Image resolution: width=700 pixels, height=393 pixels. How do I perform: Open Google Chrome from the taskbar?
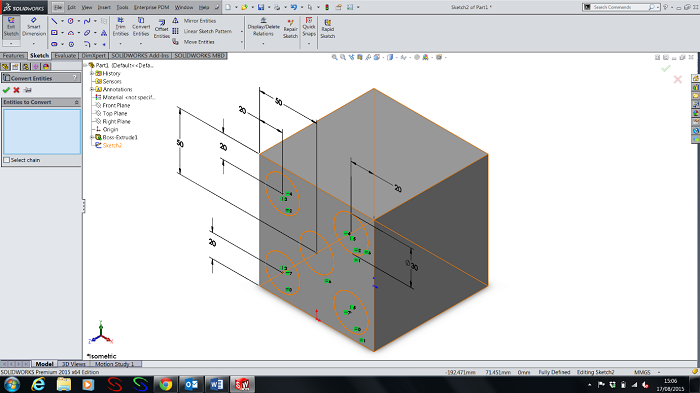pos(166,384)
